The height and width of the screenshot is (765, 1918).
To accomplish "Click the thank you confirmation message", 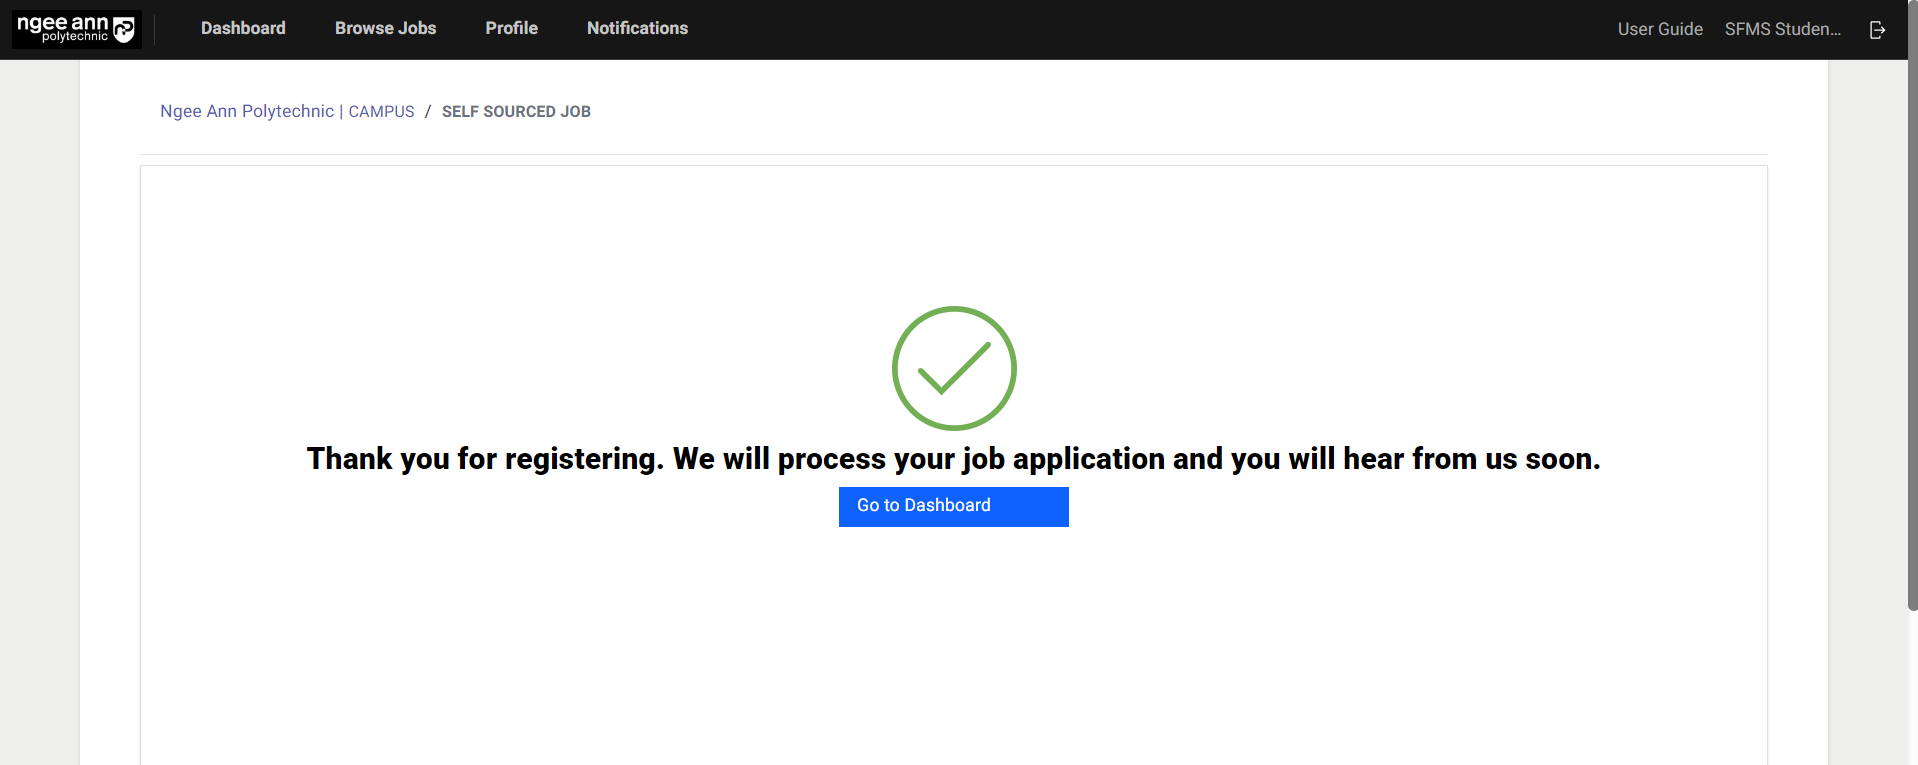I will click(x=953, y=458).
